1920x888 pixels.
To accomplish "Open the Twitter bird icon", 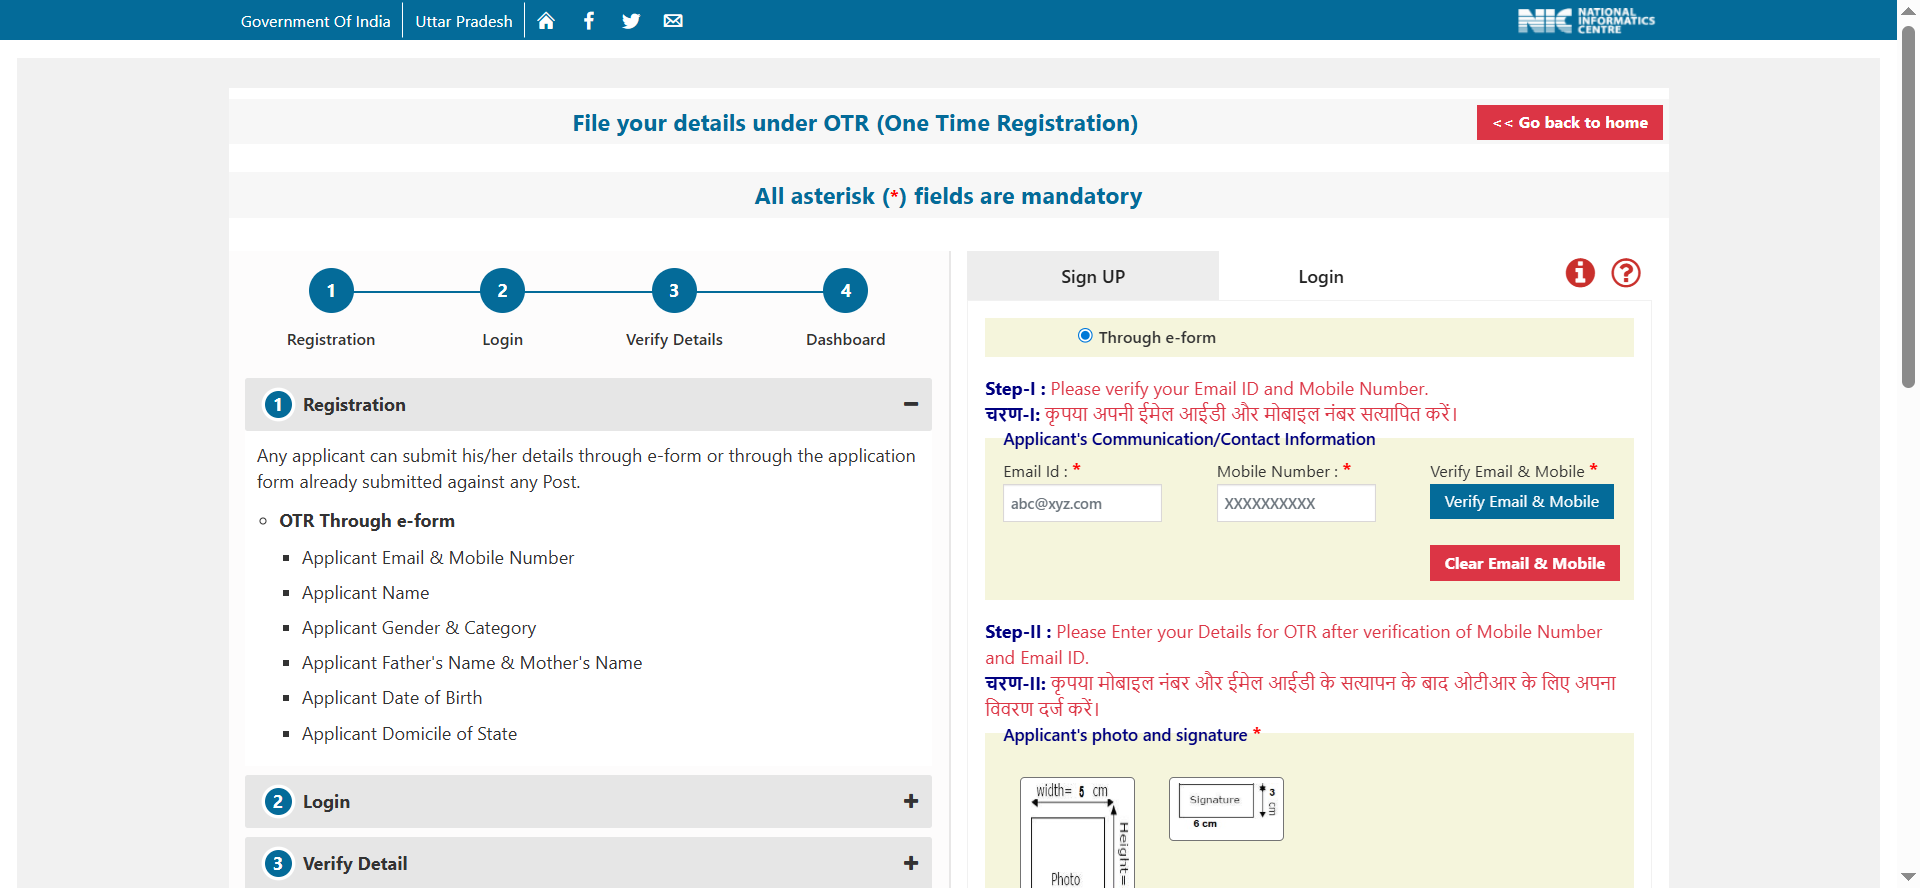I will tap(631, 21).
